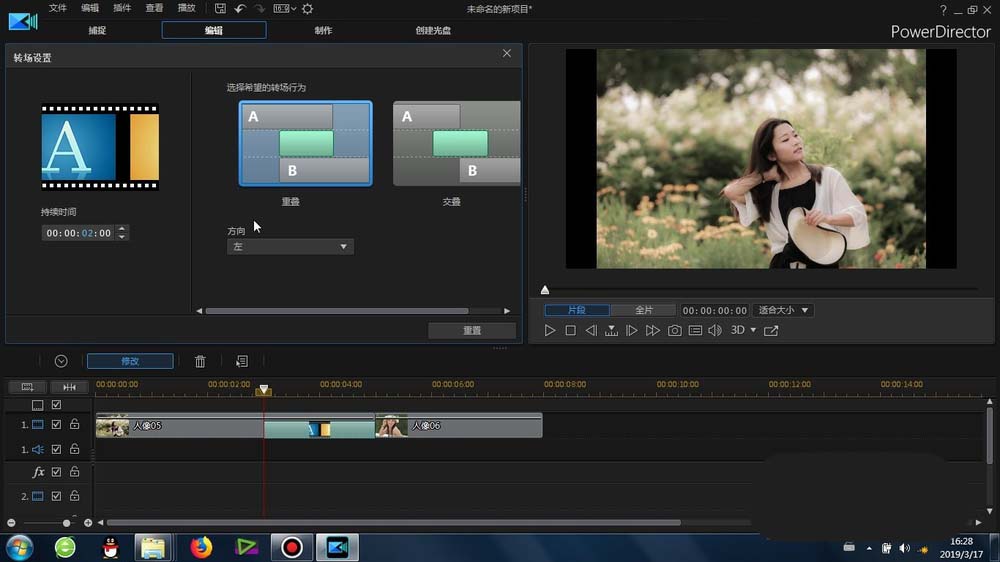Zoom out timeline with minus icon

point(11,523)
